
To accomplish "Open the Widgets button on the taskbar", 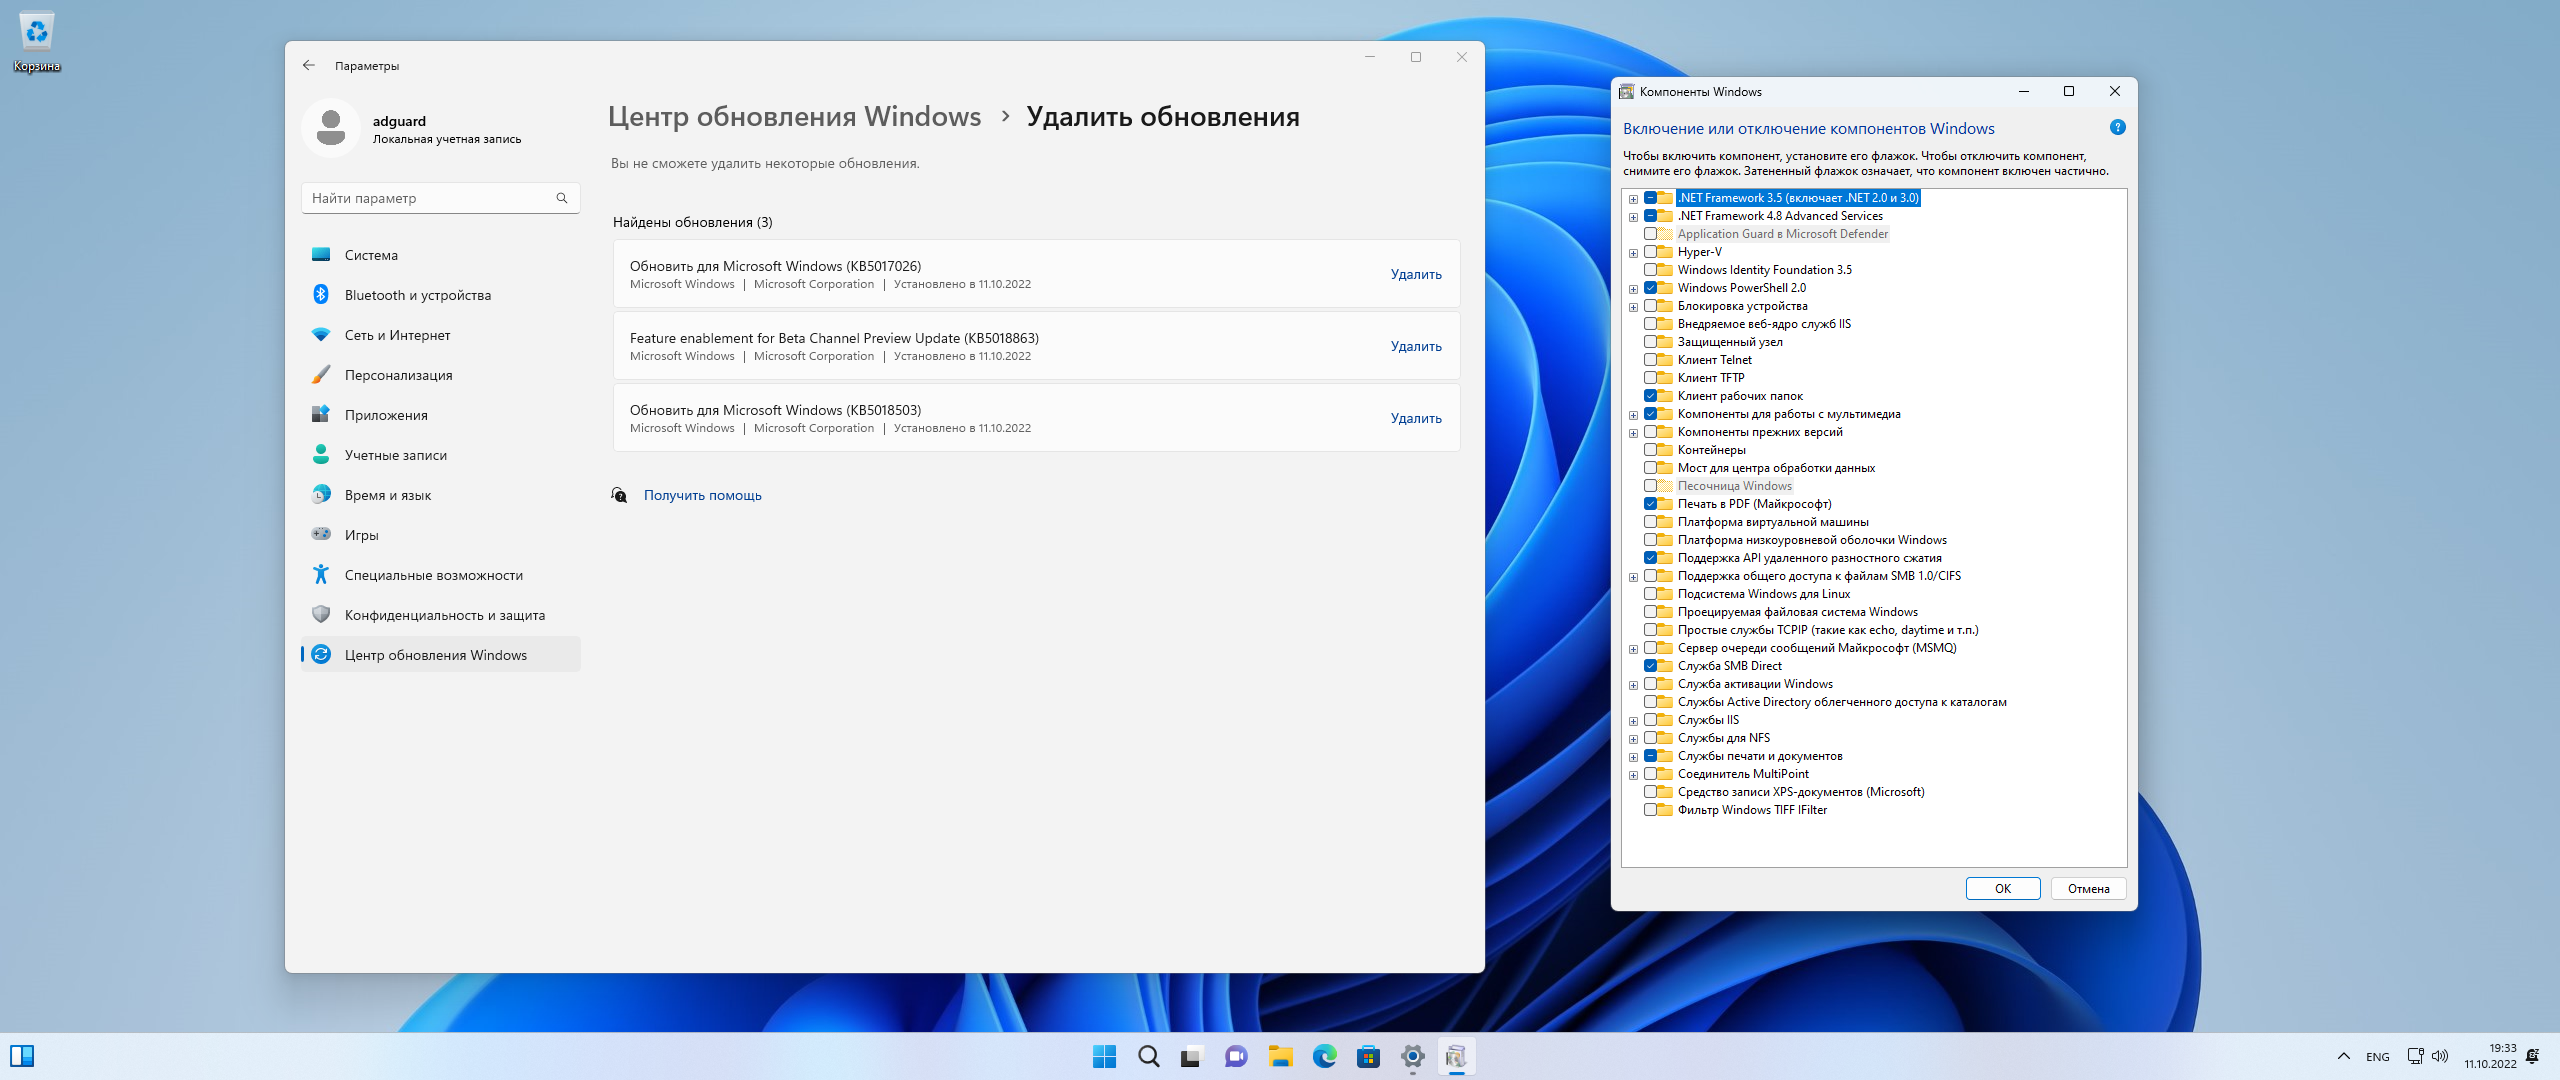I will click(22, 1057).
